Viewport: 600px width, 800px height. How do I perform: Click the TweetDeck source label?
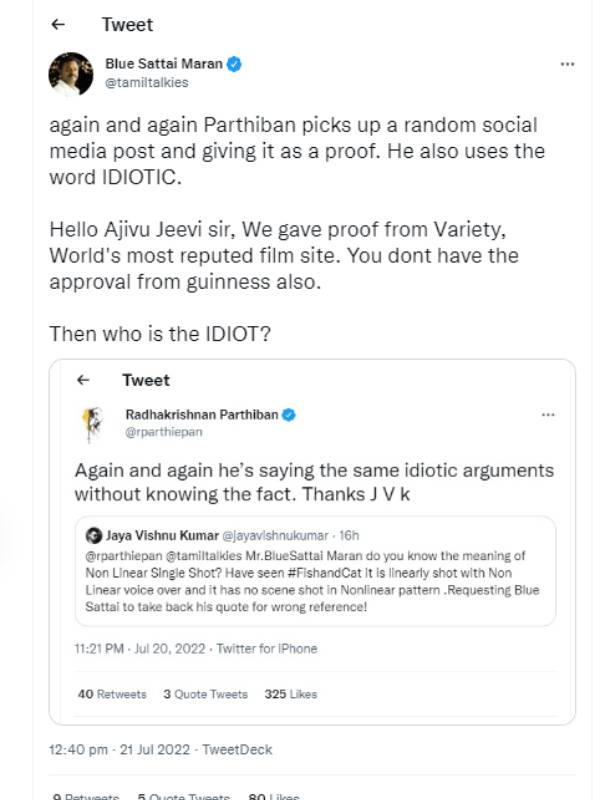237,749
